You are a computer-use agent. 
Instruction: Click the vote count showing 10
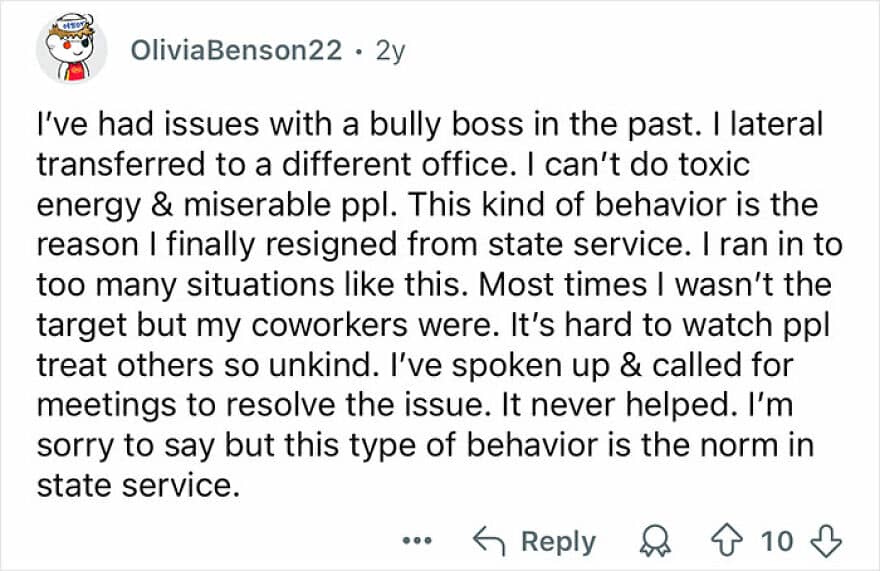point(777,542)
